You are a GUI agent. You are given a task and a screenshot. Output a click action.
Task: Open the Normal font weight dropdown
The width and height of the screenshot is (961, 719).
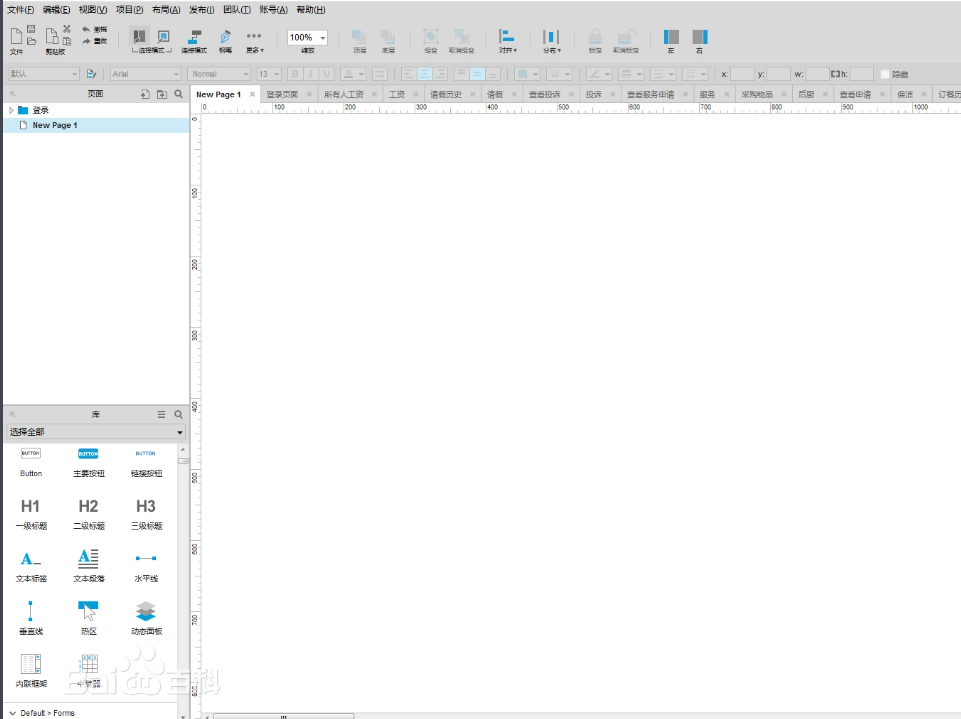point(219,74)
